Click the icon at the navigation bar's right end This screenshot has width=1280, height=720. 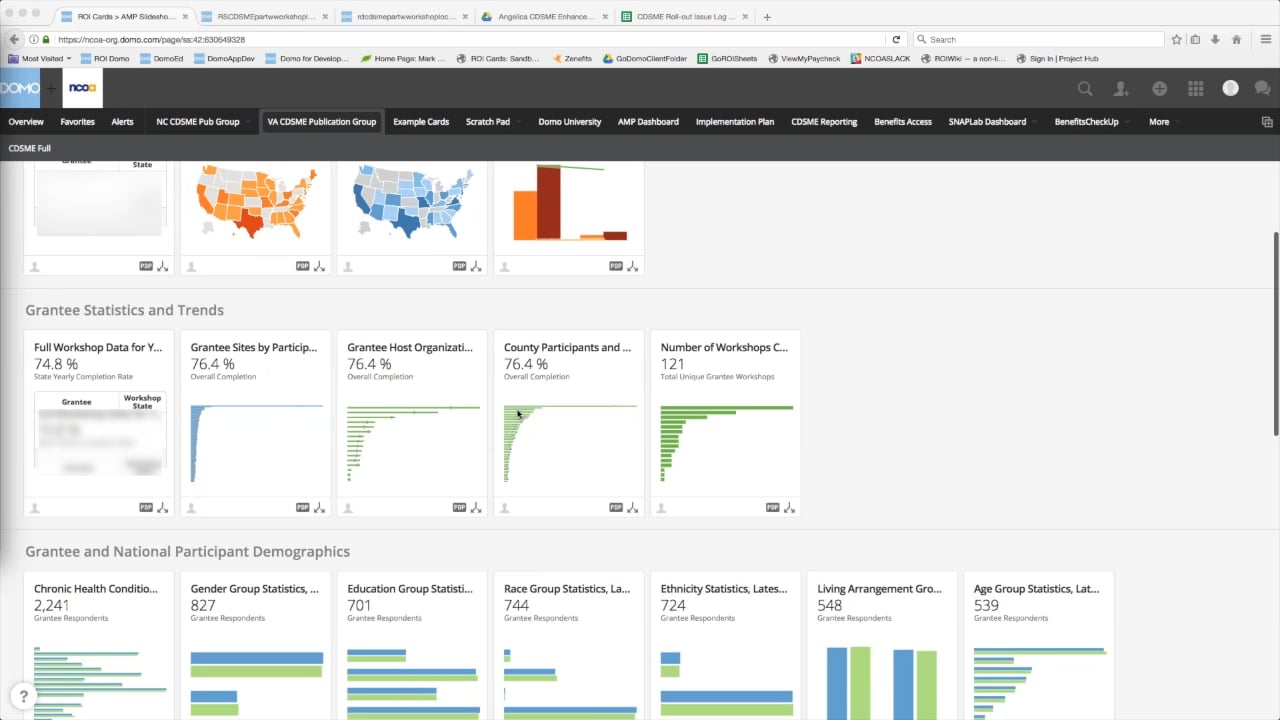tap(1267, 122)
